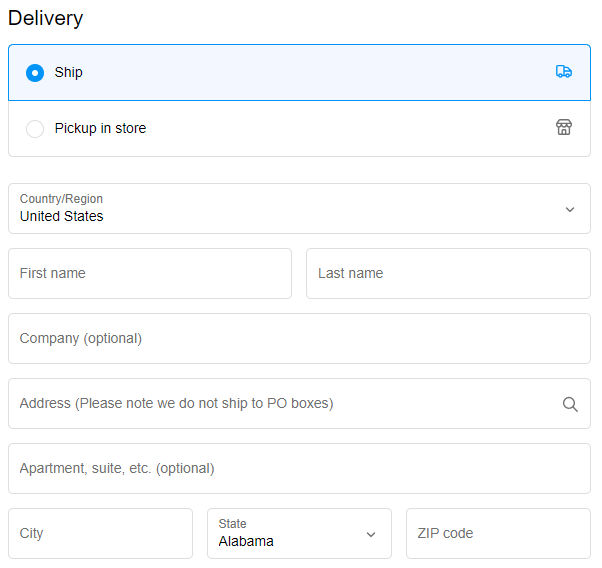
Task: Click the Address input field
Action: (299, 404)
